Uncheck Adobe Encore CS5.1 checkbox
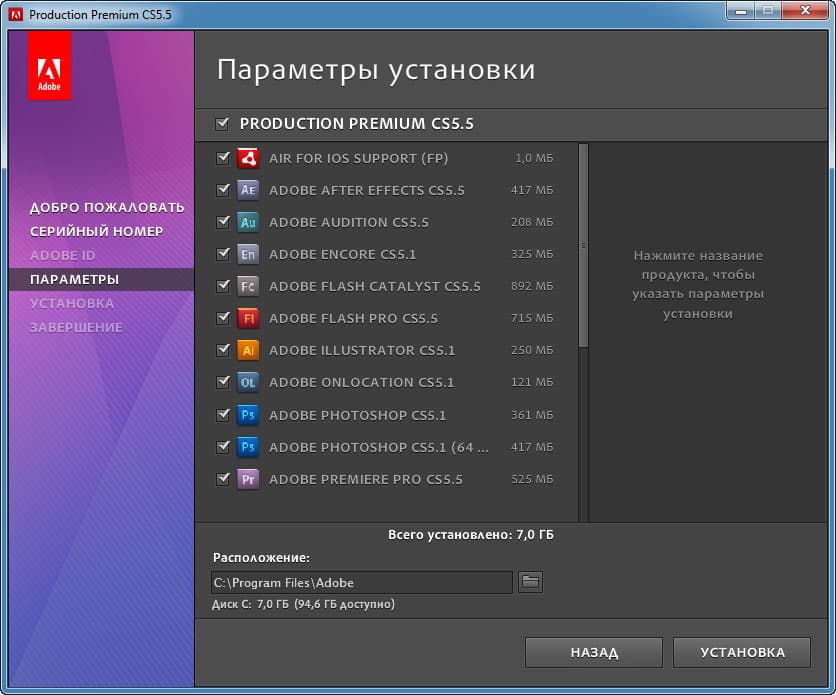This screenshot has height=695, width=836. (x=223, y=254)
